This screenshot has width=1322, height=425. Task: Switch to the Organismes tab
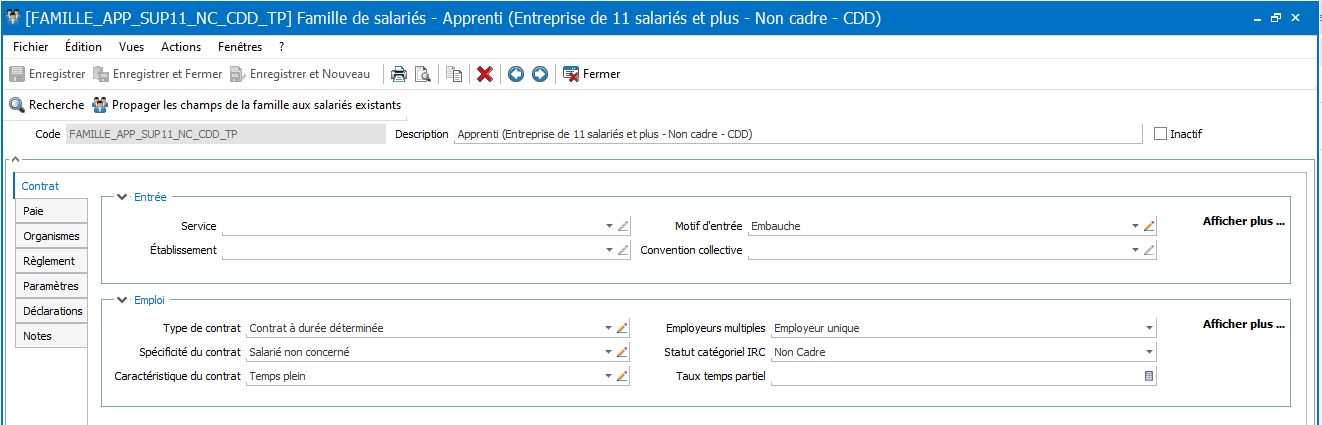52,236
